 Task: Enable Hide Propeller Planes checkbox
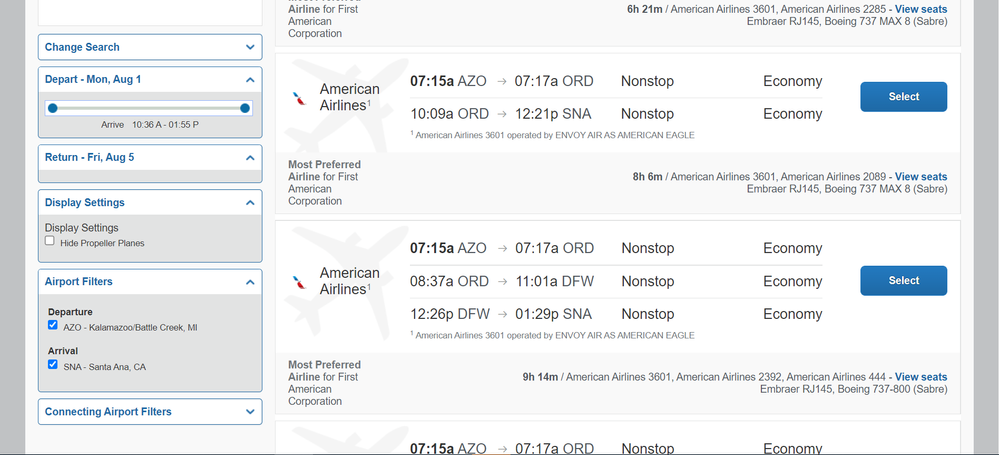50,241
